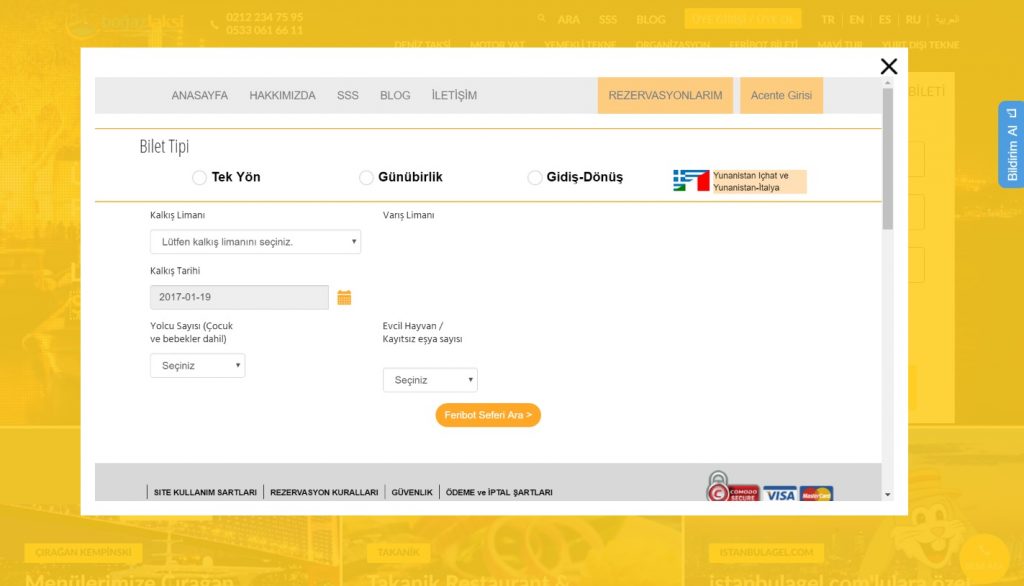The width and height of the screenshot is (1024, 586).
Task: Open the REZERVASYONLARIM button
Action: click(x=665, y=96)
